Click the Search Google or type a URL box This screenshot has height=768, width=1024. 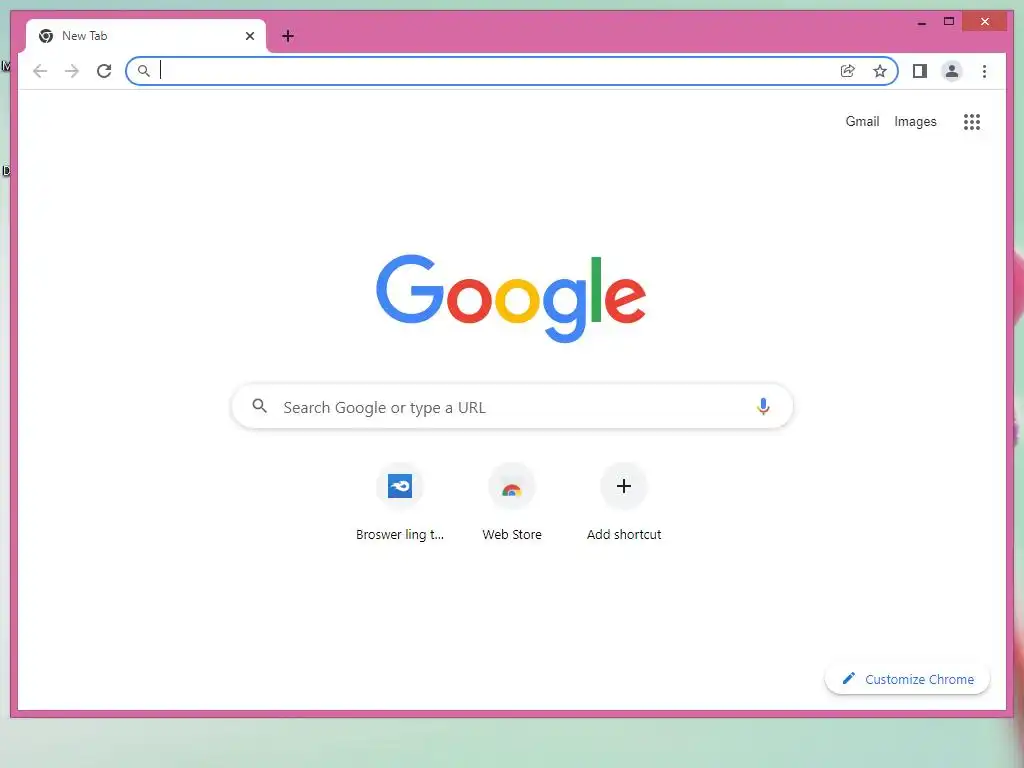(512, 407)
